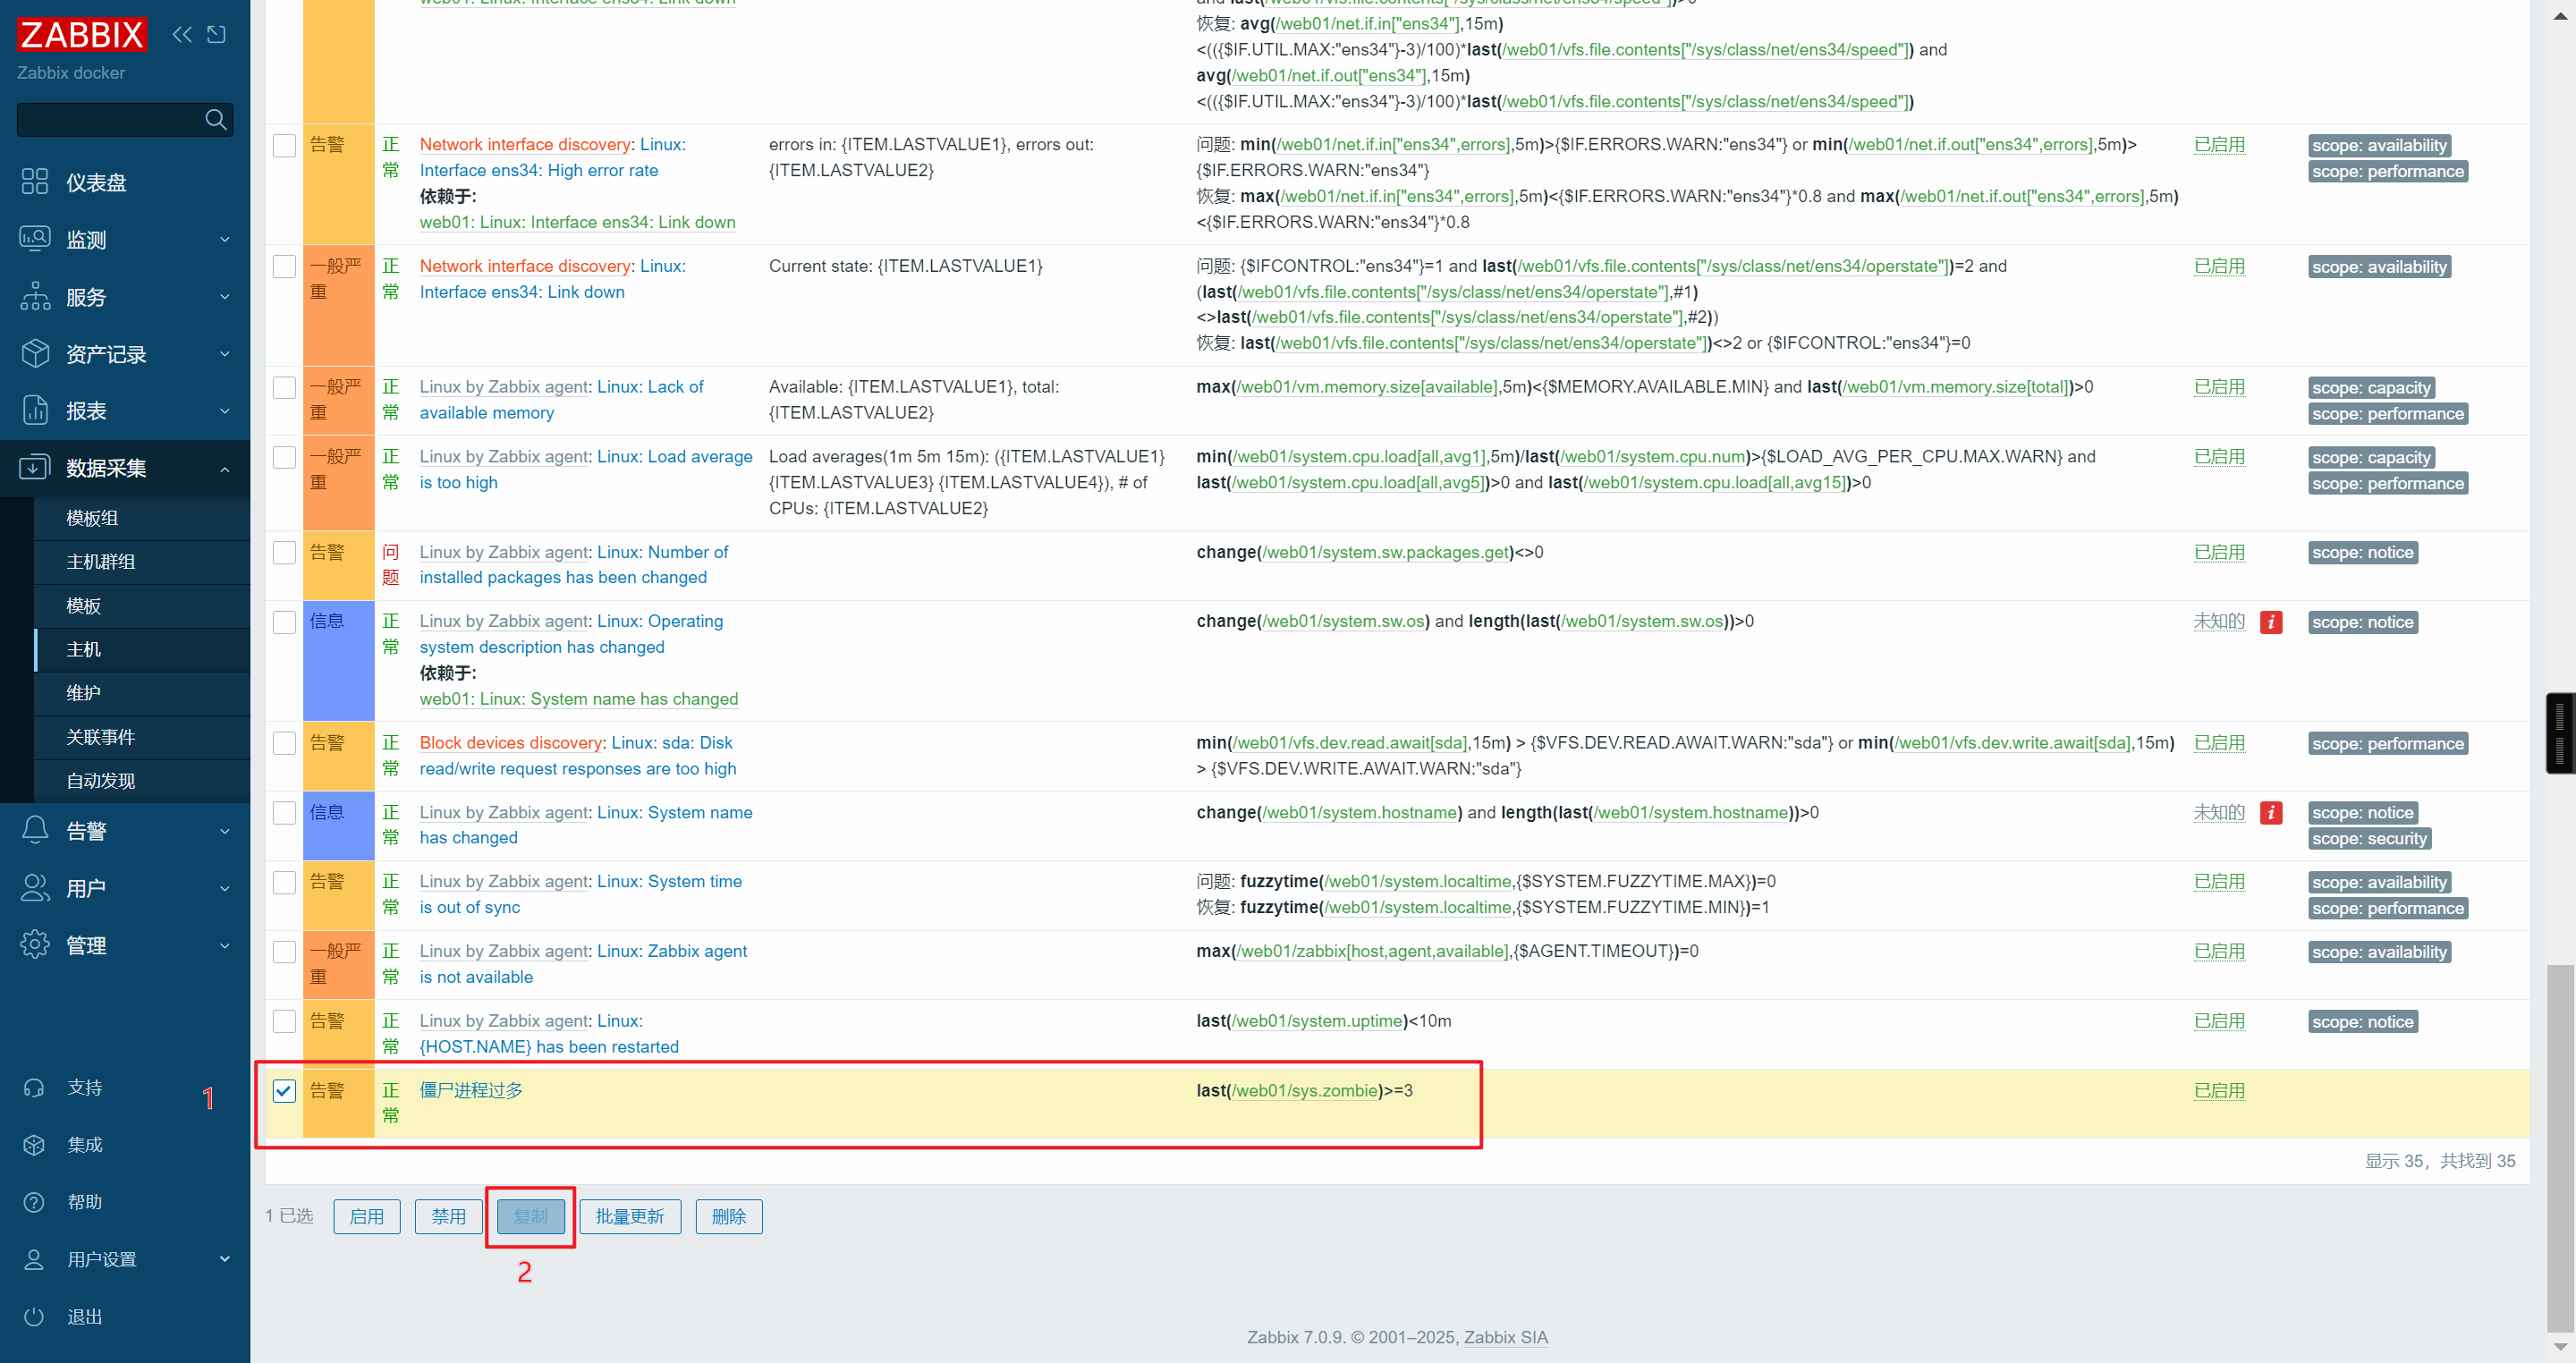Click the search magnifier icon

(x=215, y=120)
